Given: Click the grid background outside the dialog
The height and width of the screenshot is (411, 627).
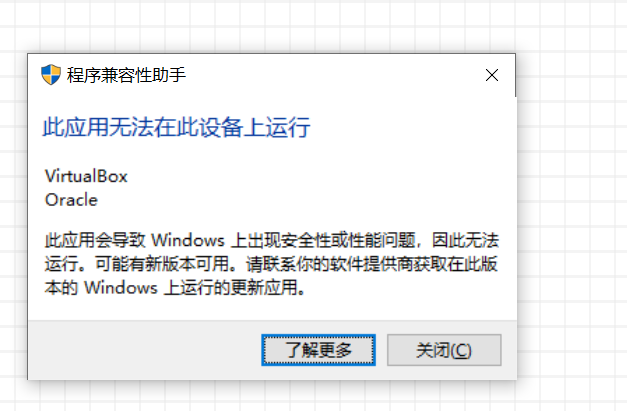Looking at the screenshot, I should click(572, 200).
